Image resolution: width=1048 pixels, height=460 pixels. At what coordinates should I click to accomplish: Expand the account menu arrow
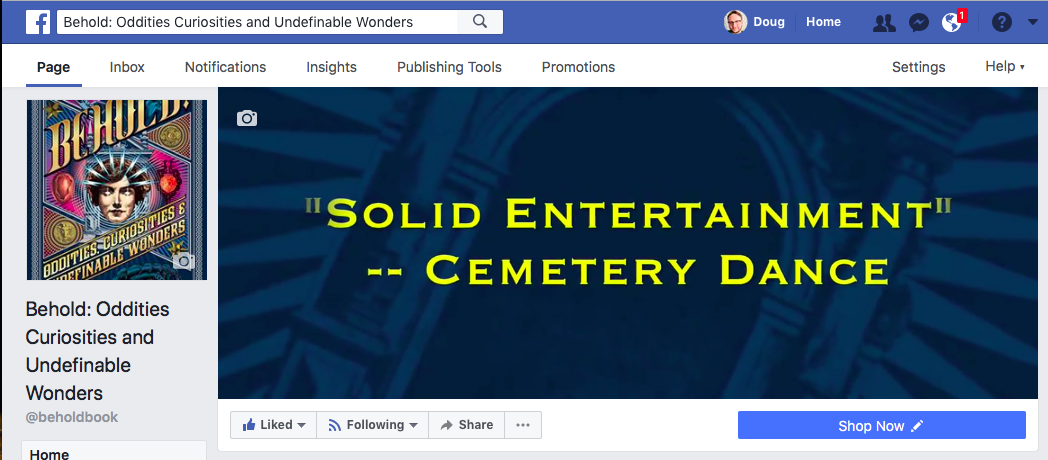[1033, 23]
